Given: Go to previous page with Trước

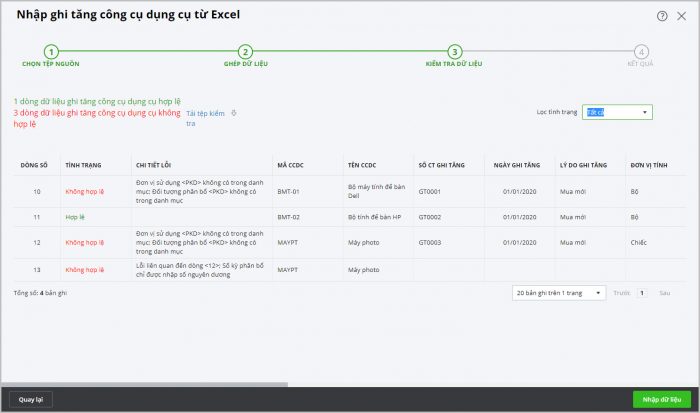Looking at the screenshot, I should 621,293.
